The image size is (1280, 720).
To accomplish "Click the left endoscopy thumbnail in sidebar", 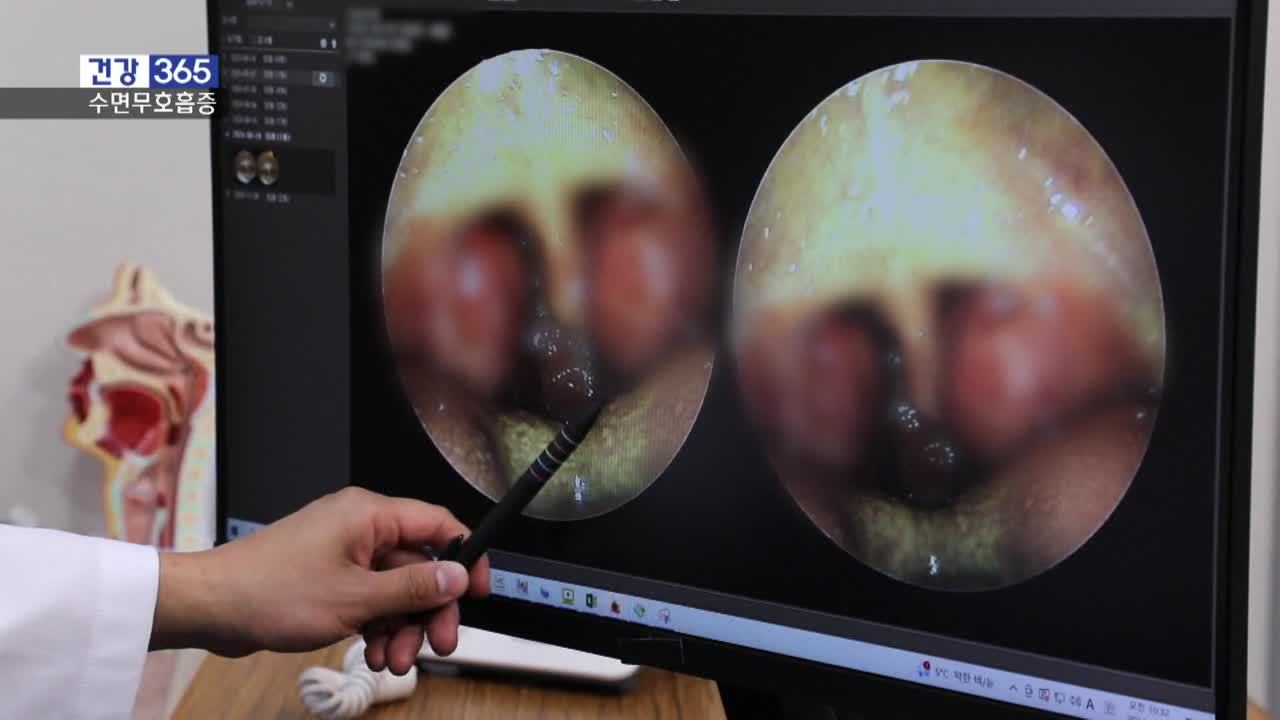I will click(x=245, y=168).
